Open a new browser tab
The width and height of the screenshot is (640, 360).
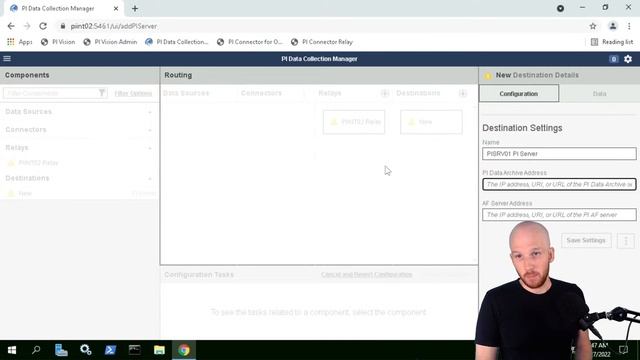pos(135,8)
